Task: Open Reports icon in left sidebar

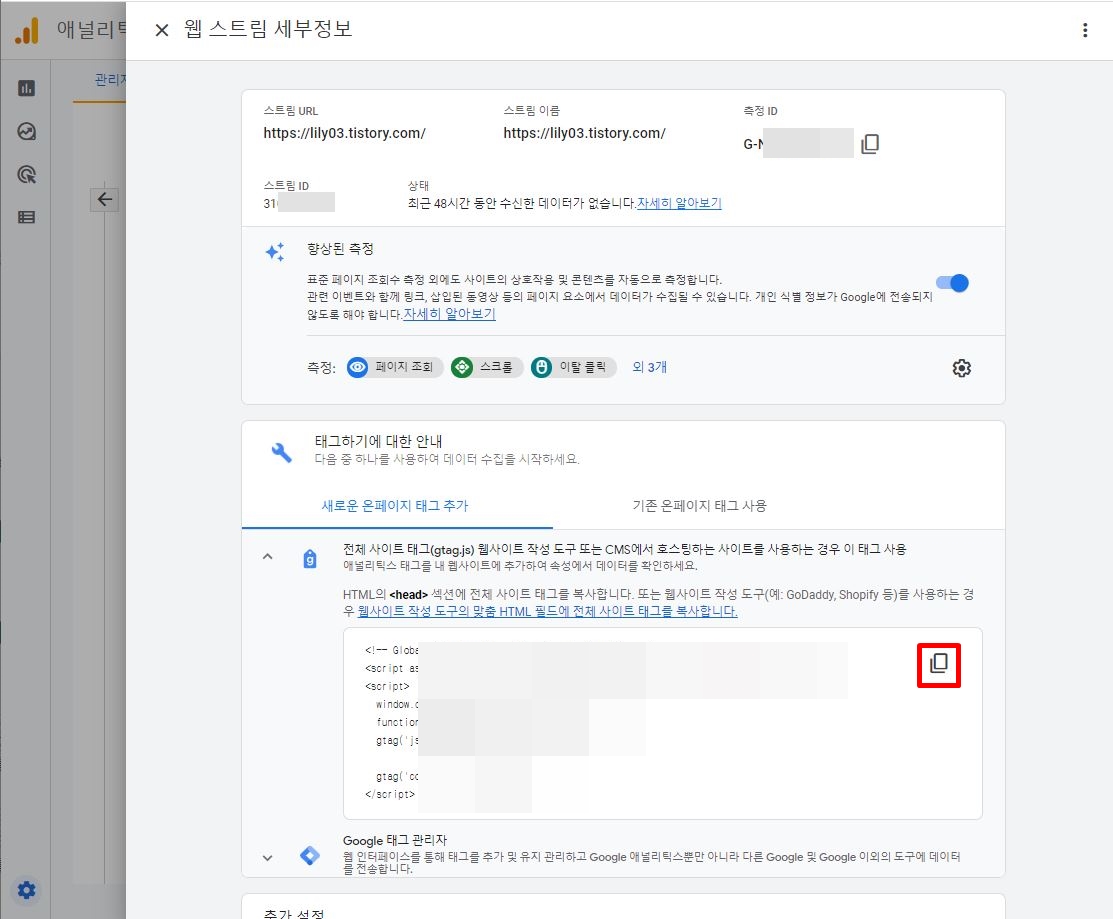Action: click(26, 88)
